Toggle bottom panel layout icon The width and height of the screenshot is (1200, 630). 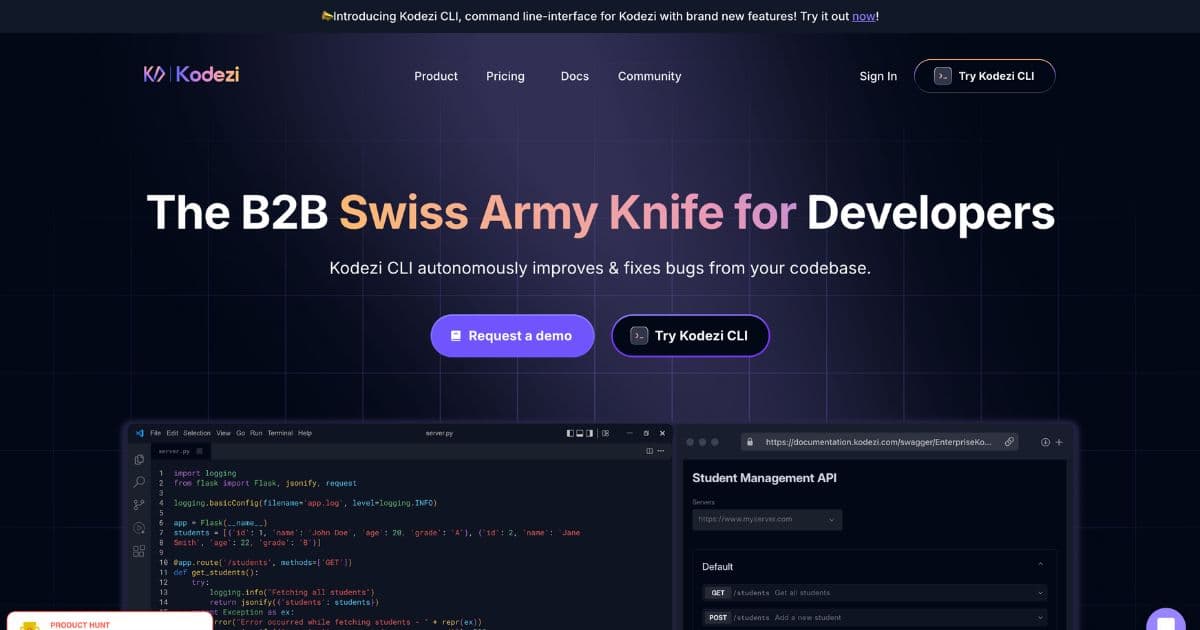[x=580, y=433]
